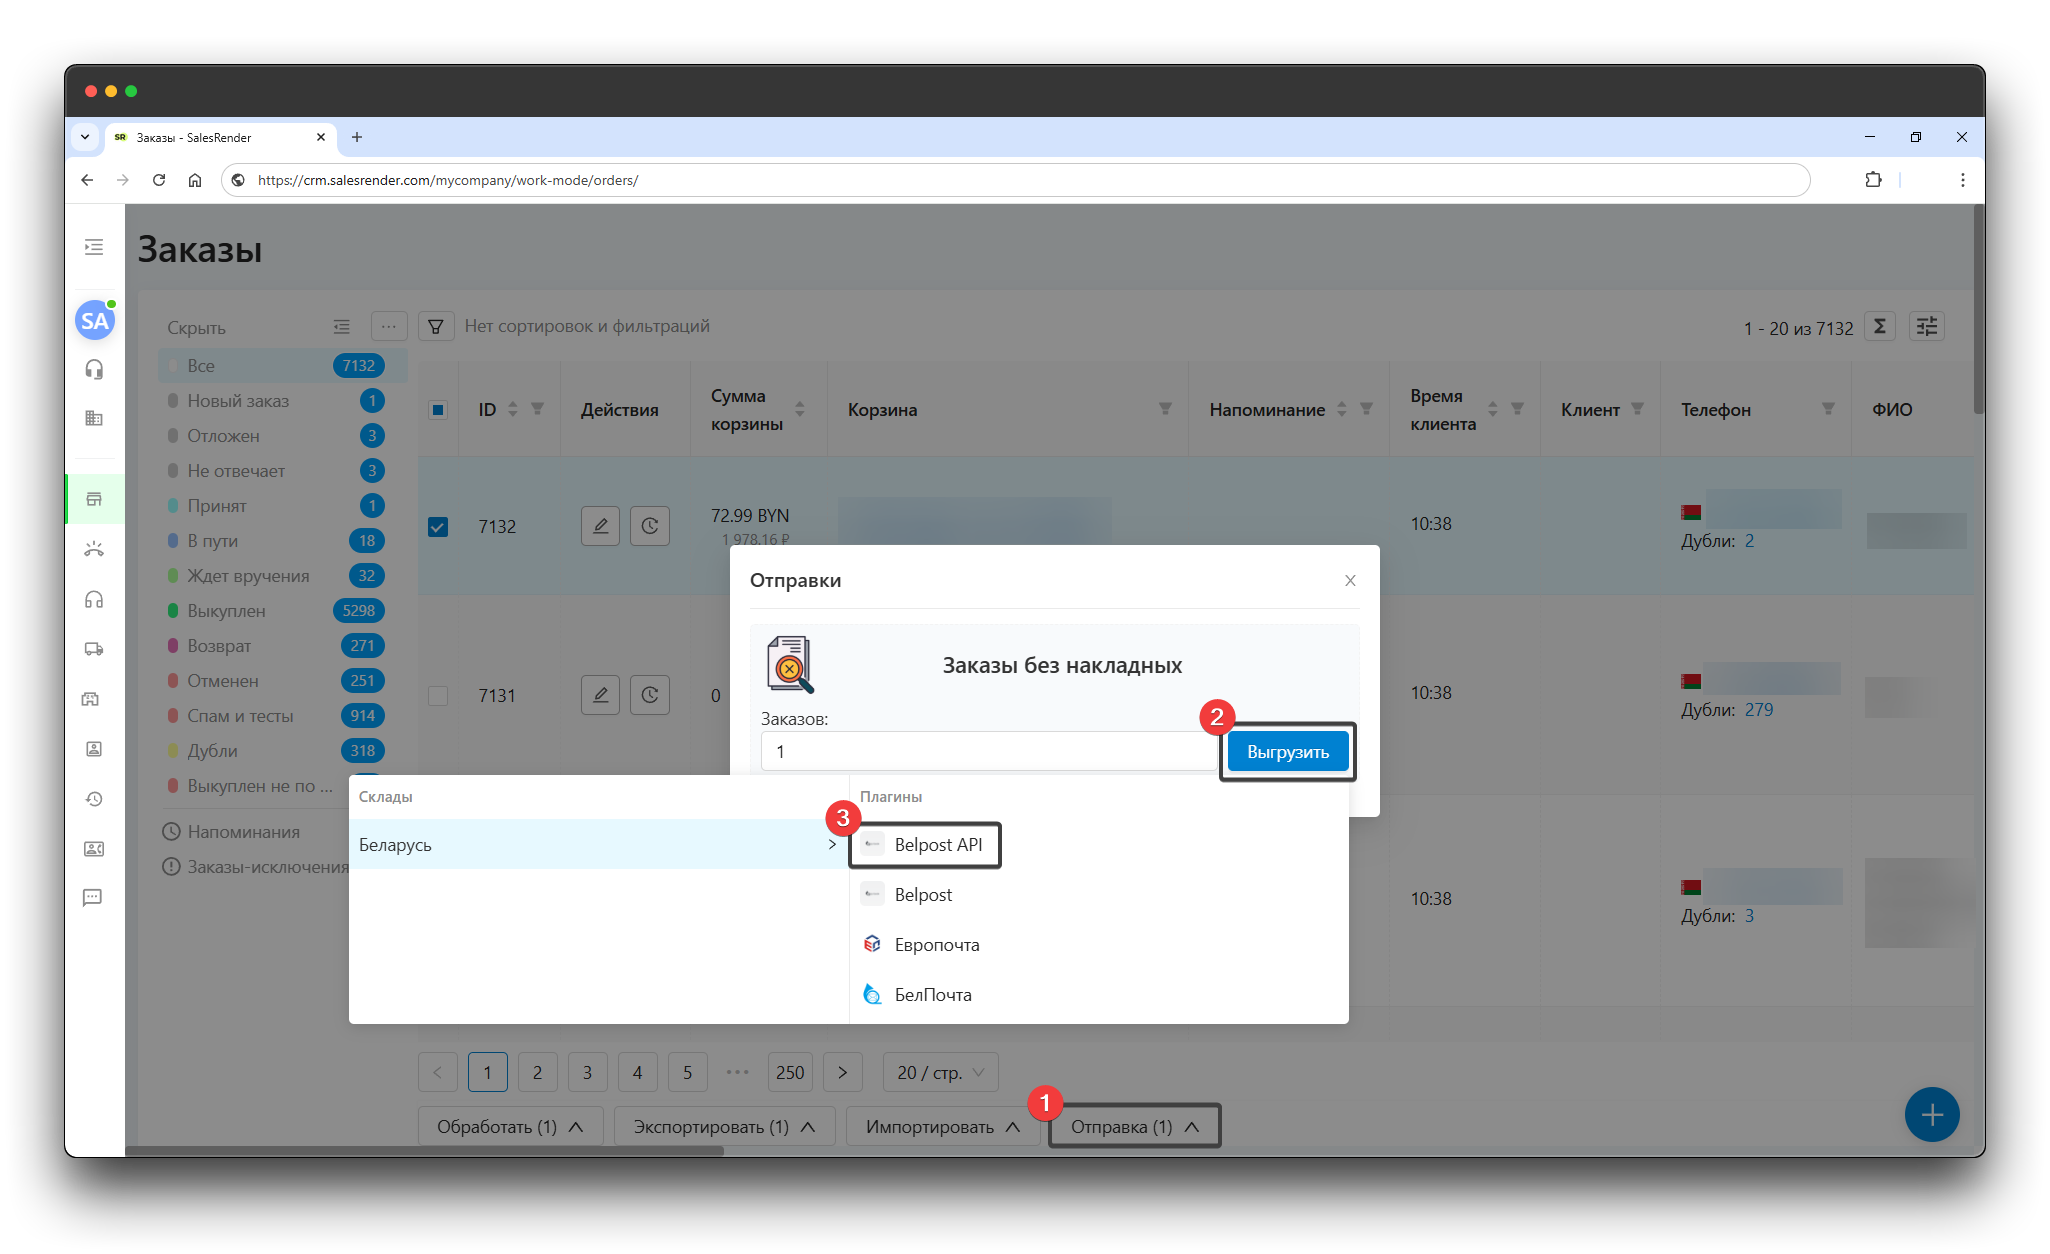This screenshot has width=2050, height=1254.
Task: Open the table column settings icon
Action: tap(1927, 326)
